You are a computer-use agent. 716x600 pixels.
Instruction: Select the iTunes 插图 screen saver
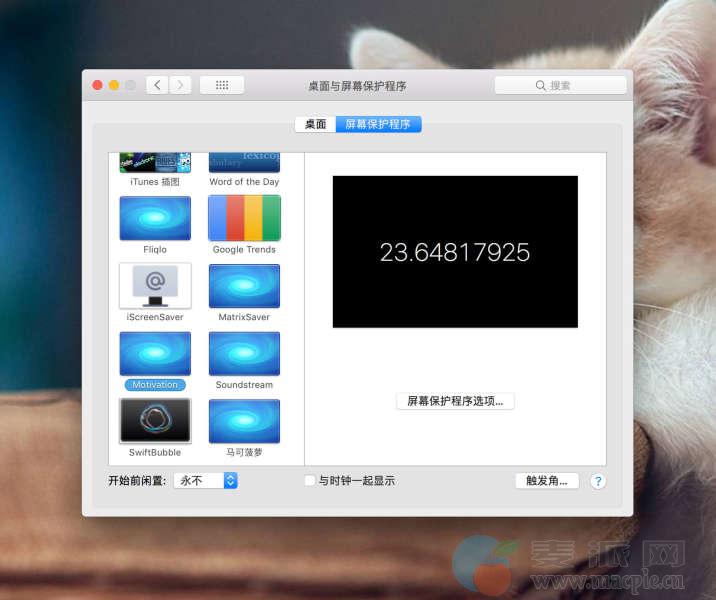[x=155, y=163]
